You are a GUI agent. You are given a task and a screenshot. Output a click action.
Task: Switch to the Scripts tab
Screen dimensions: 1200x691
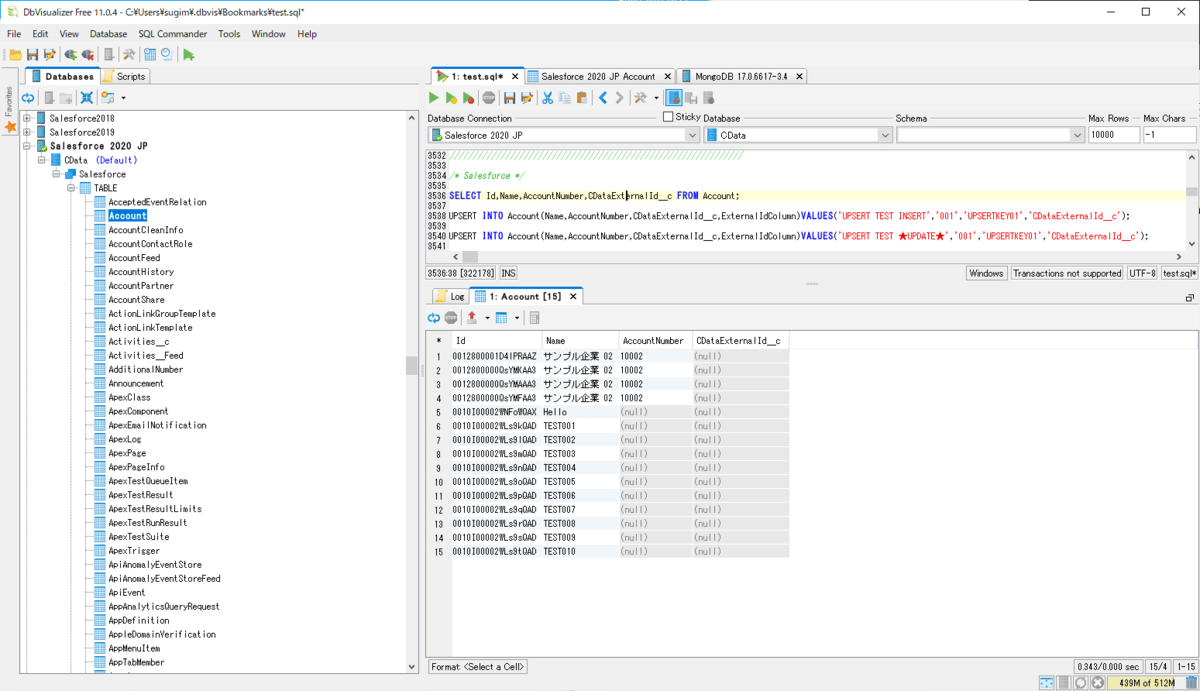click(124, 76)
